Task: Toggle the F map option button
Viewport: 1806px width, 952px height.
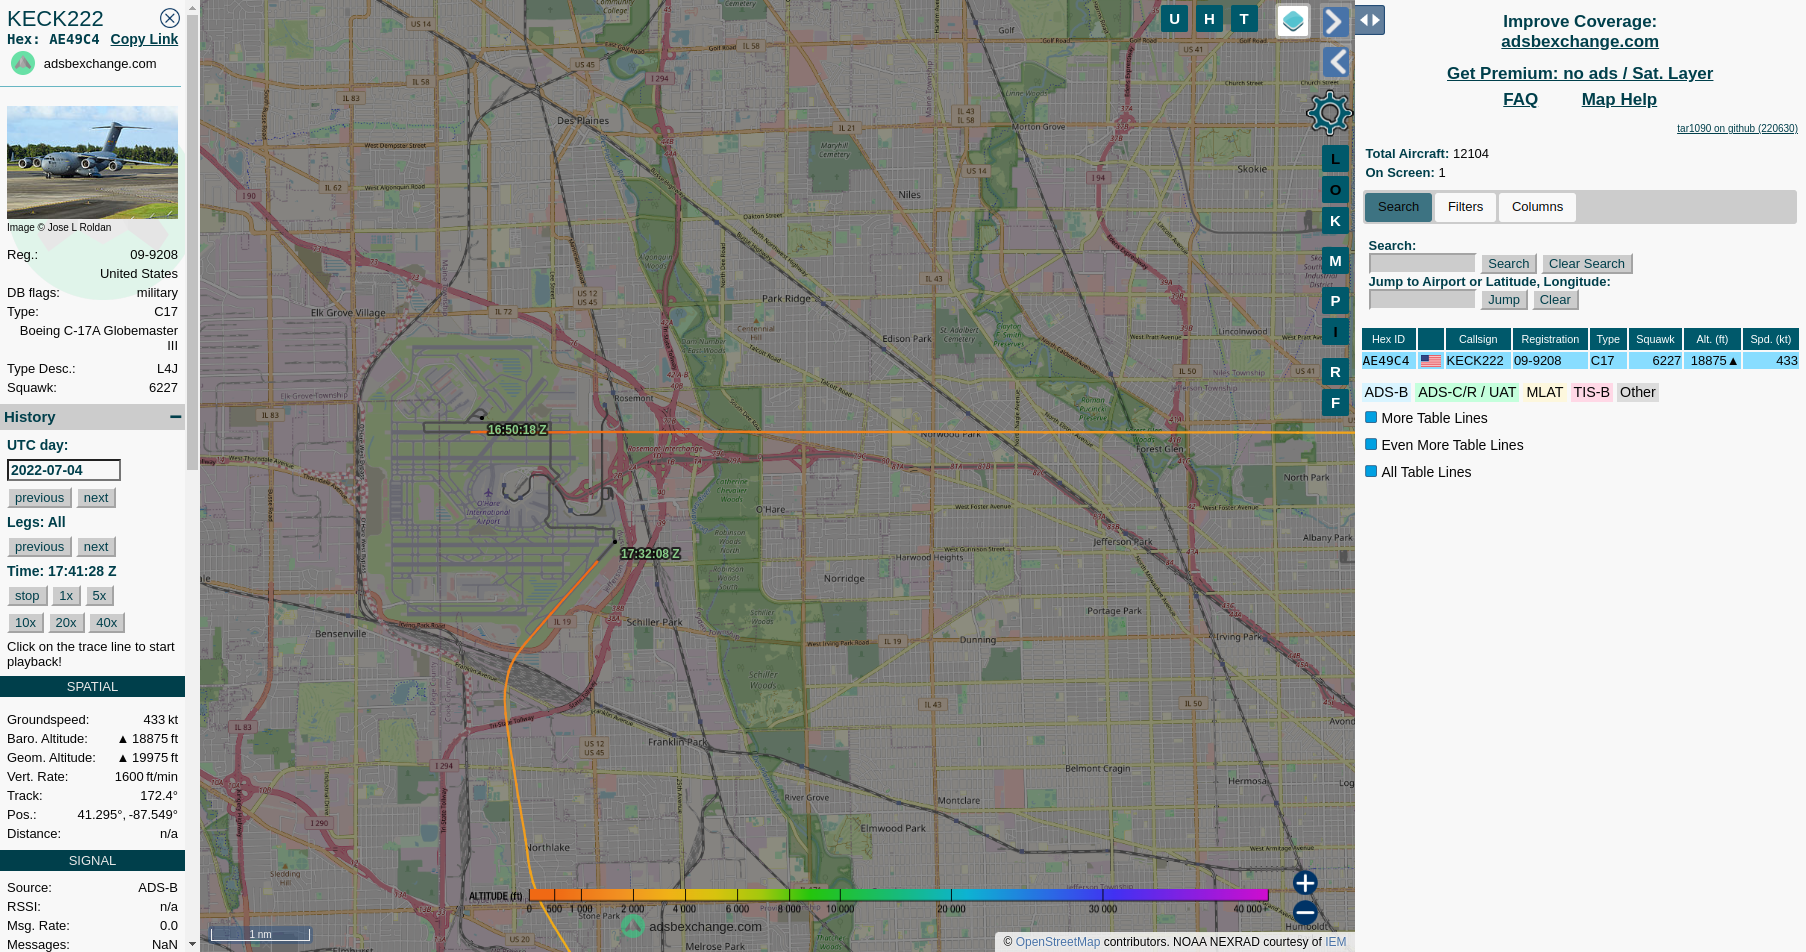Action: click(1335, 403)
